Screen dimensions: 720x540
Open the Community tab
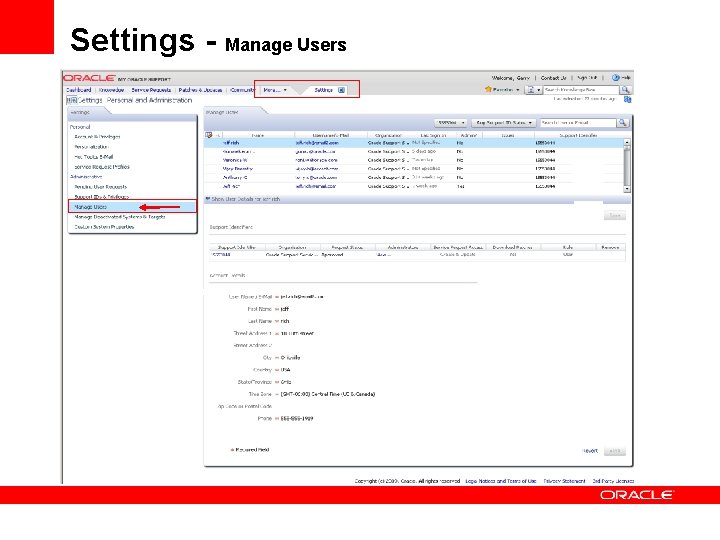click(242, 90)
